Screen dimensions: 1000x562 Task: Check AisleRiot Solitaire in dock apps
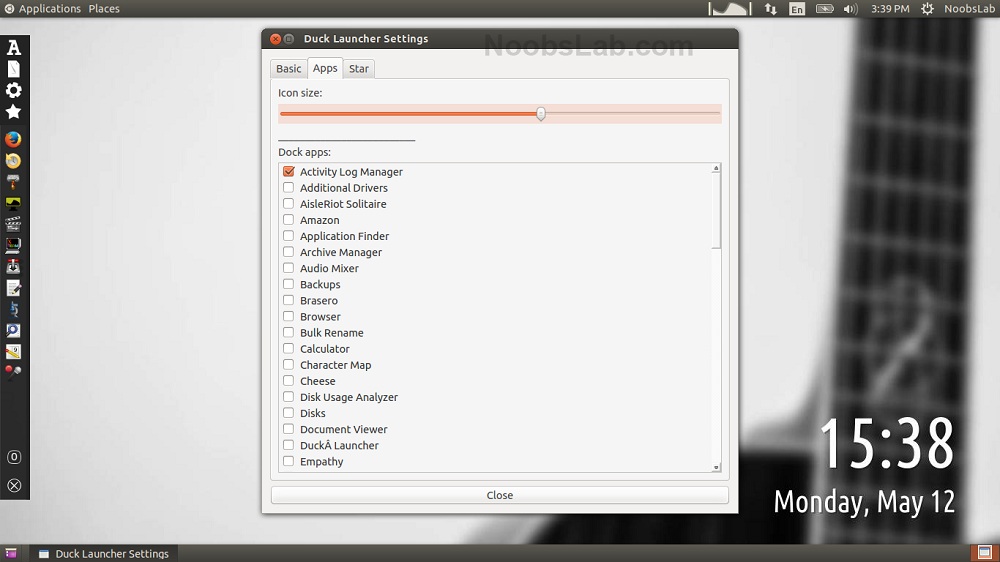[289, 203]
